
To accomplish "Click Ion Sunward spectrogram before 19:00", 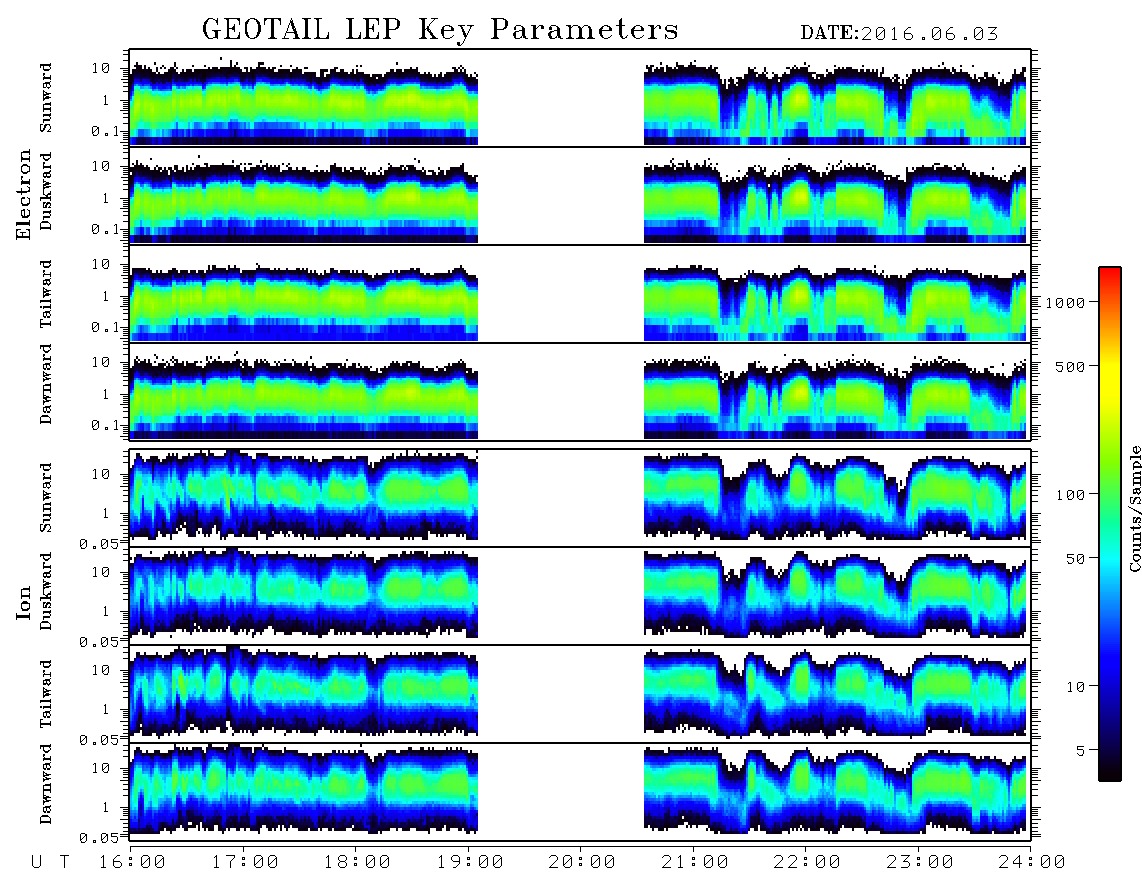I will coord(304,495).
